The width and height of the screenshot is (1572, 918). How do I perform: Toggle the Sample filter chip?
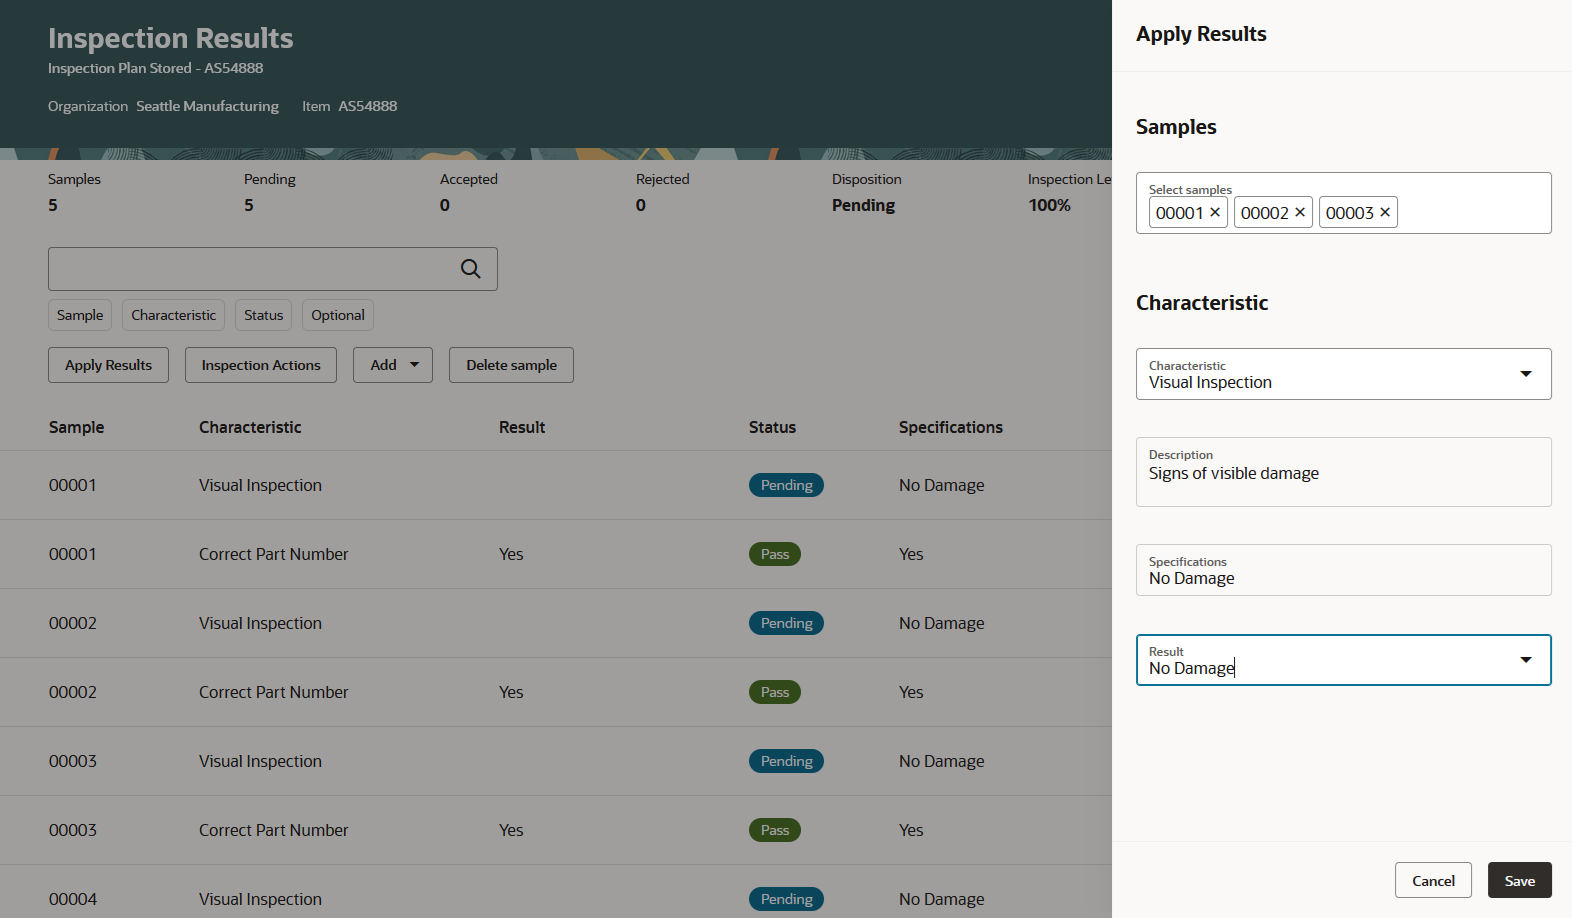(x=80, y=315)
